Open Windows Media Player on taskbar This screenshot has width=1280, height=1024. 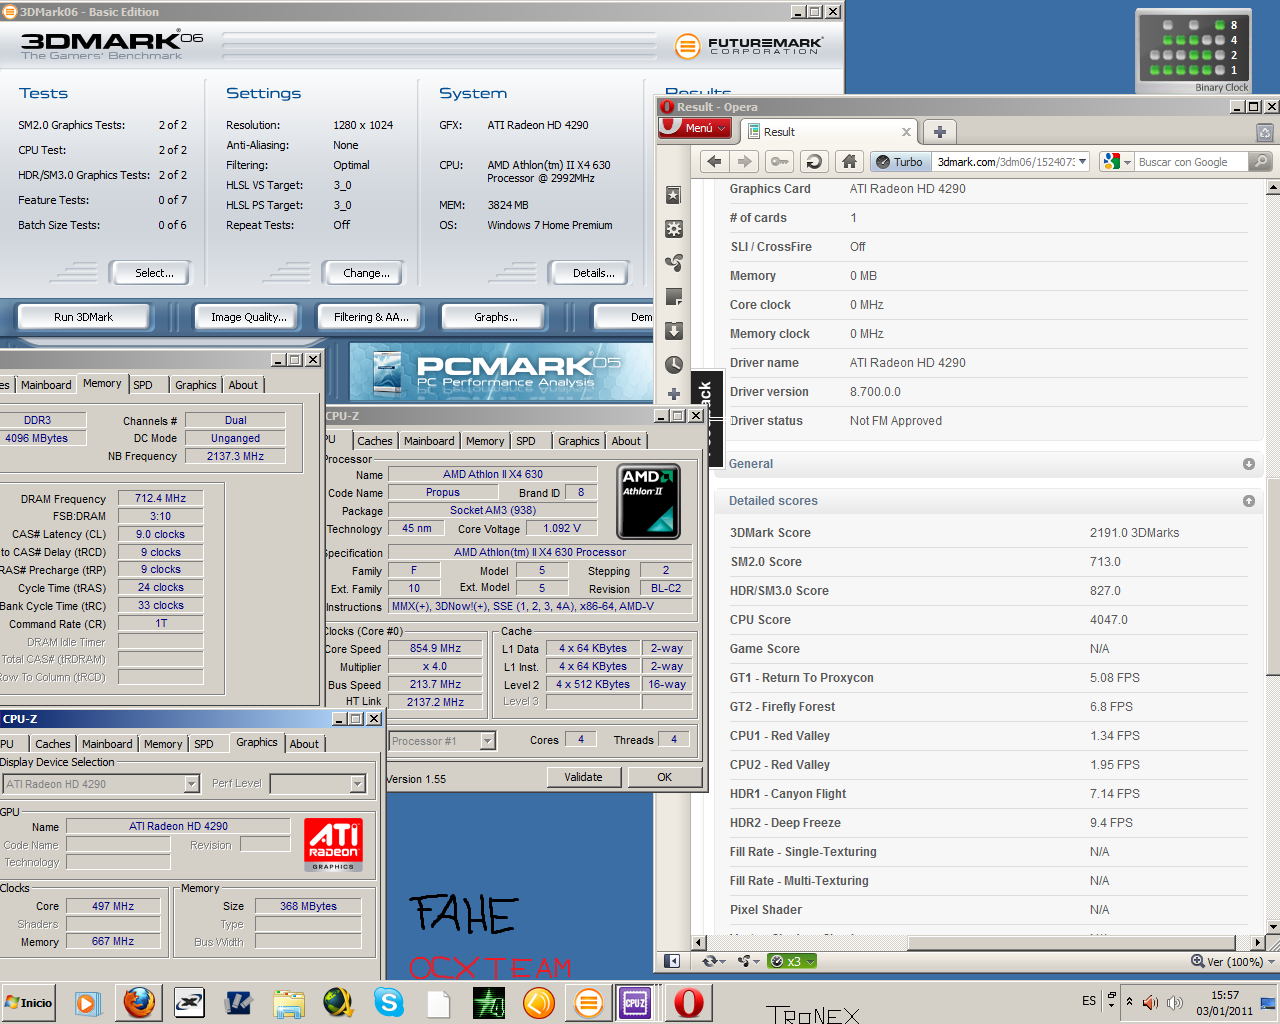88,1002
